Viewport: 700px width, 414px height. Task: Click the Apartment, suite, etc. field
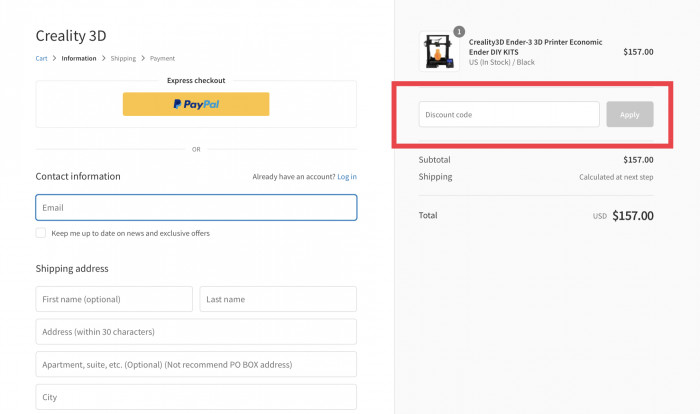click(x=196, y=364)
